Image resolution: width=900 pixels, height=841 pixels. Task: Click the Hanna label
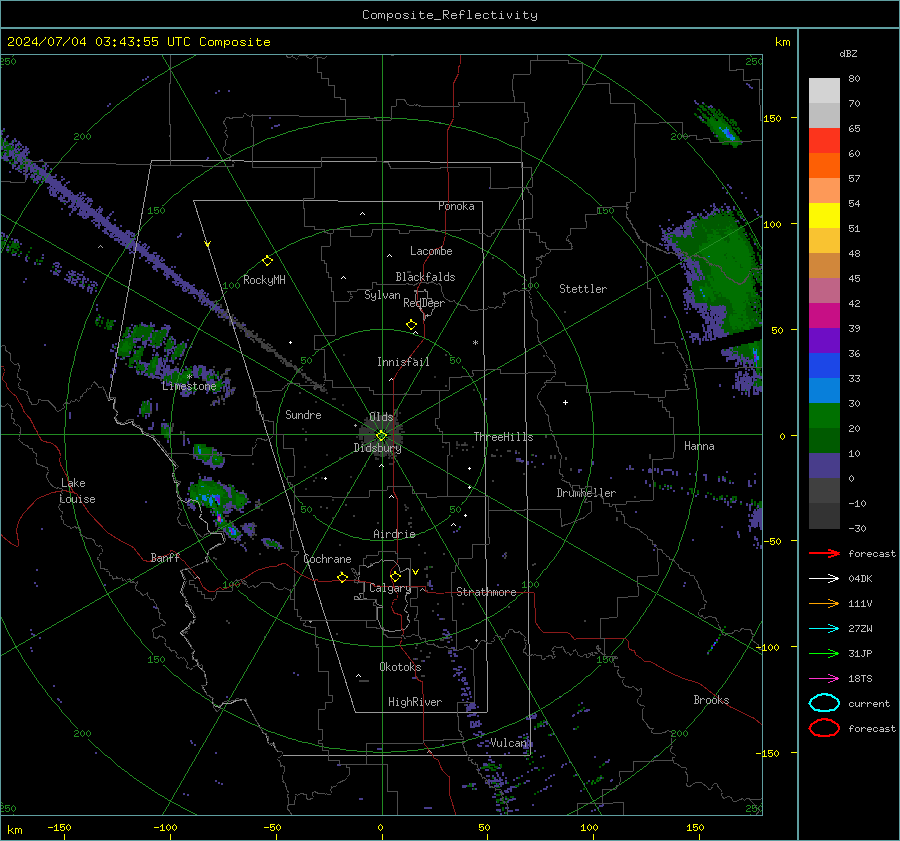point(699,446)
